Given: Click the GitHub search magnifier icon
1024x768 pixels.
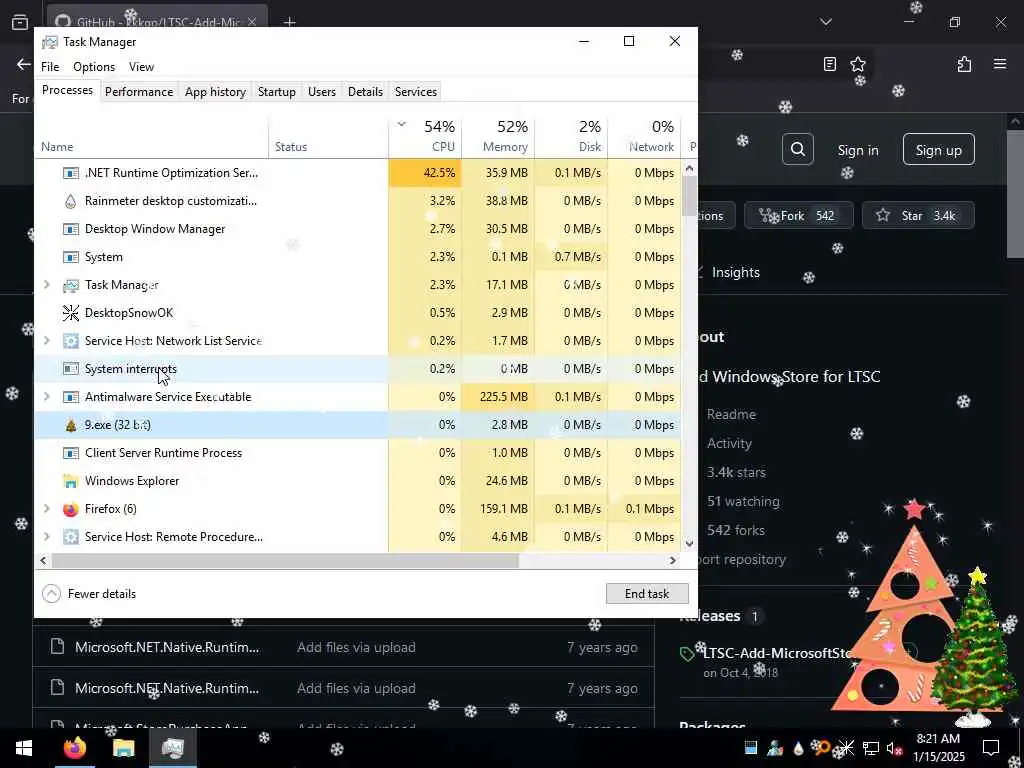Looking at the screenshot, I should (x=797, y=150).
